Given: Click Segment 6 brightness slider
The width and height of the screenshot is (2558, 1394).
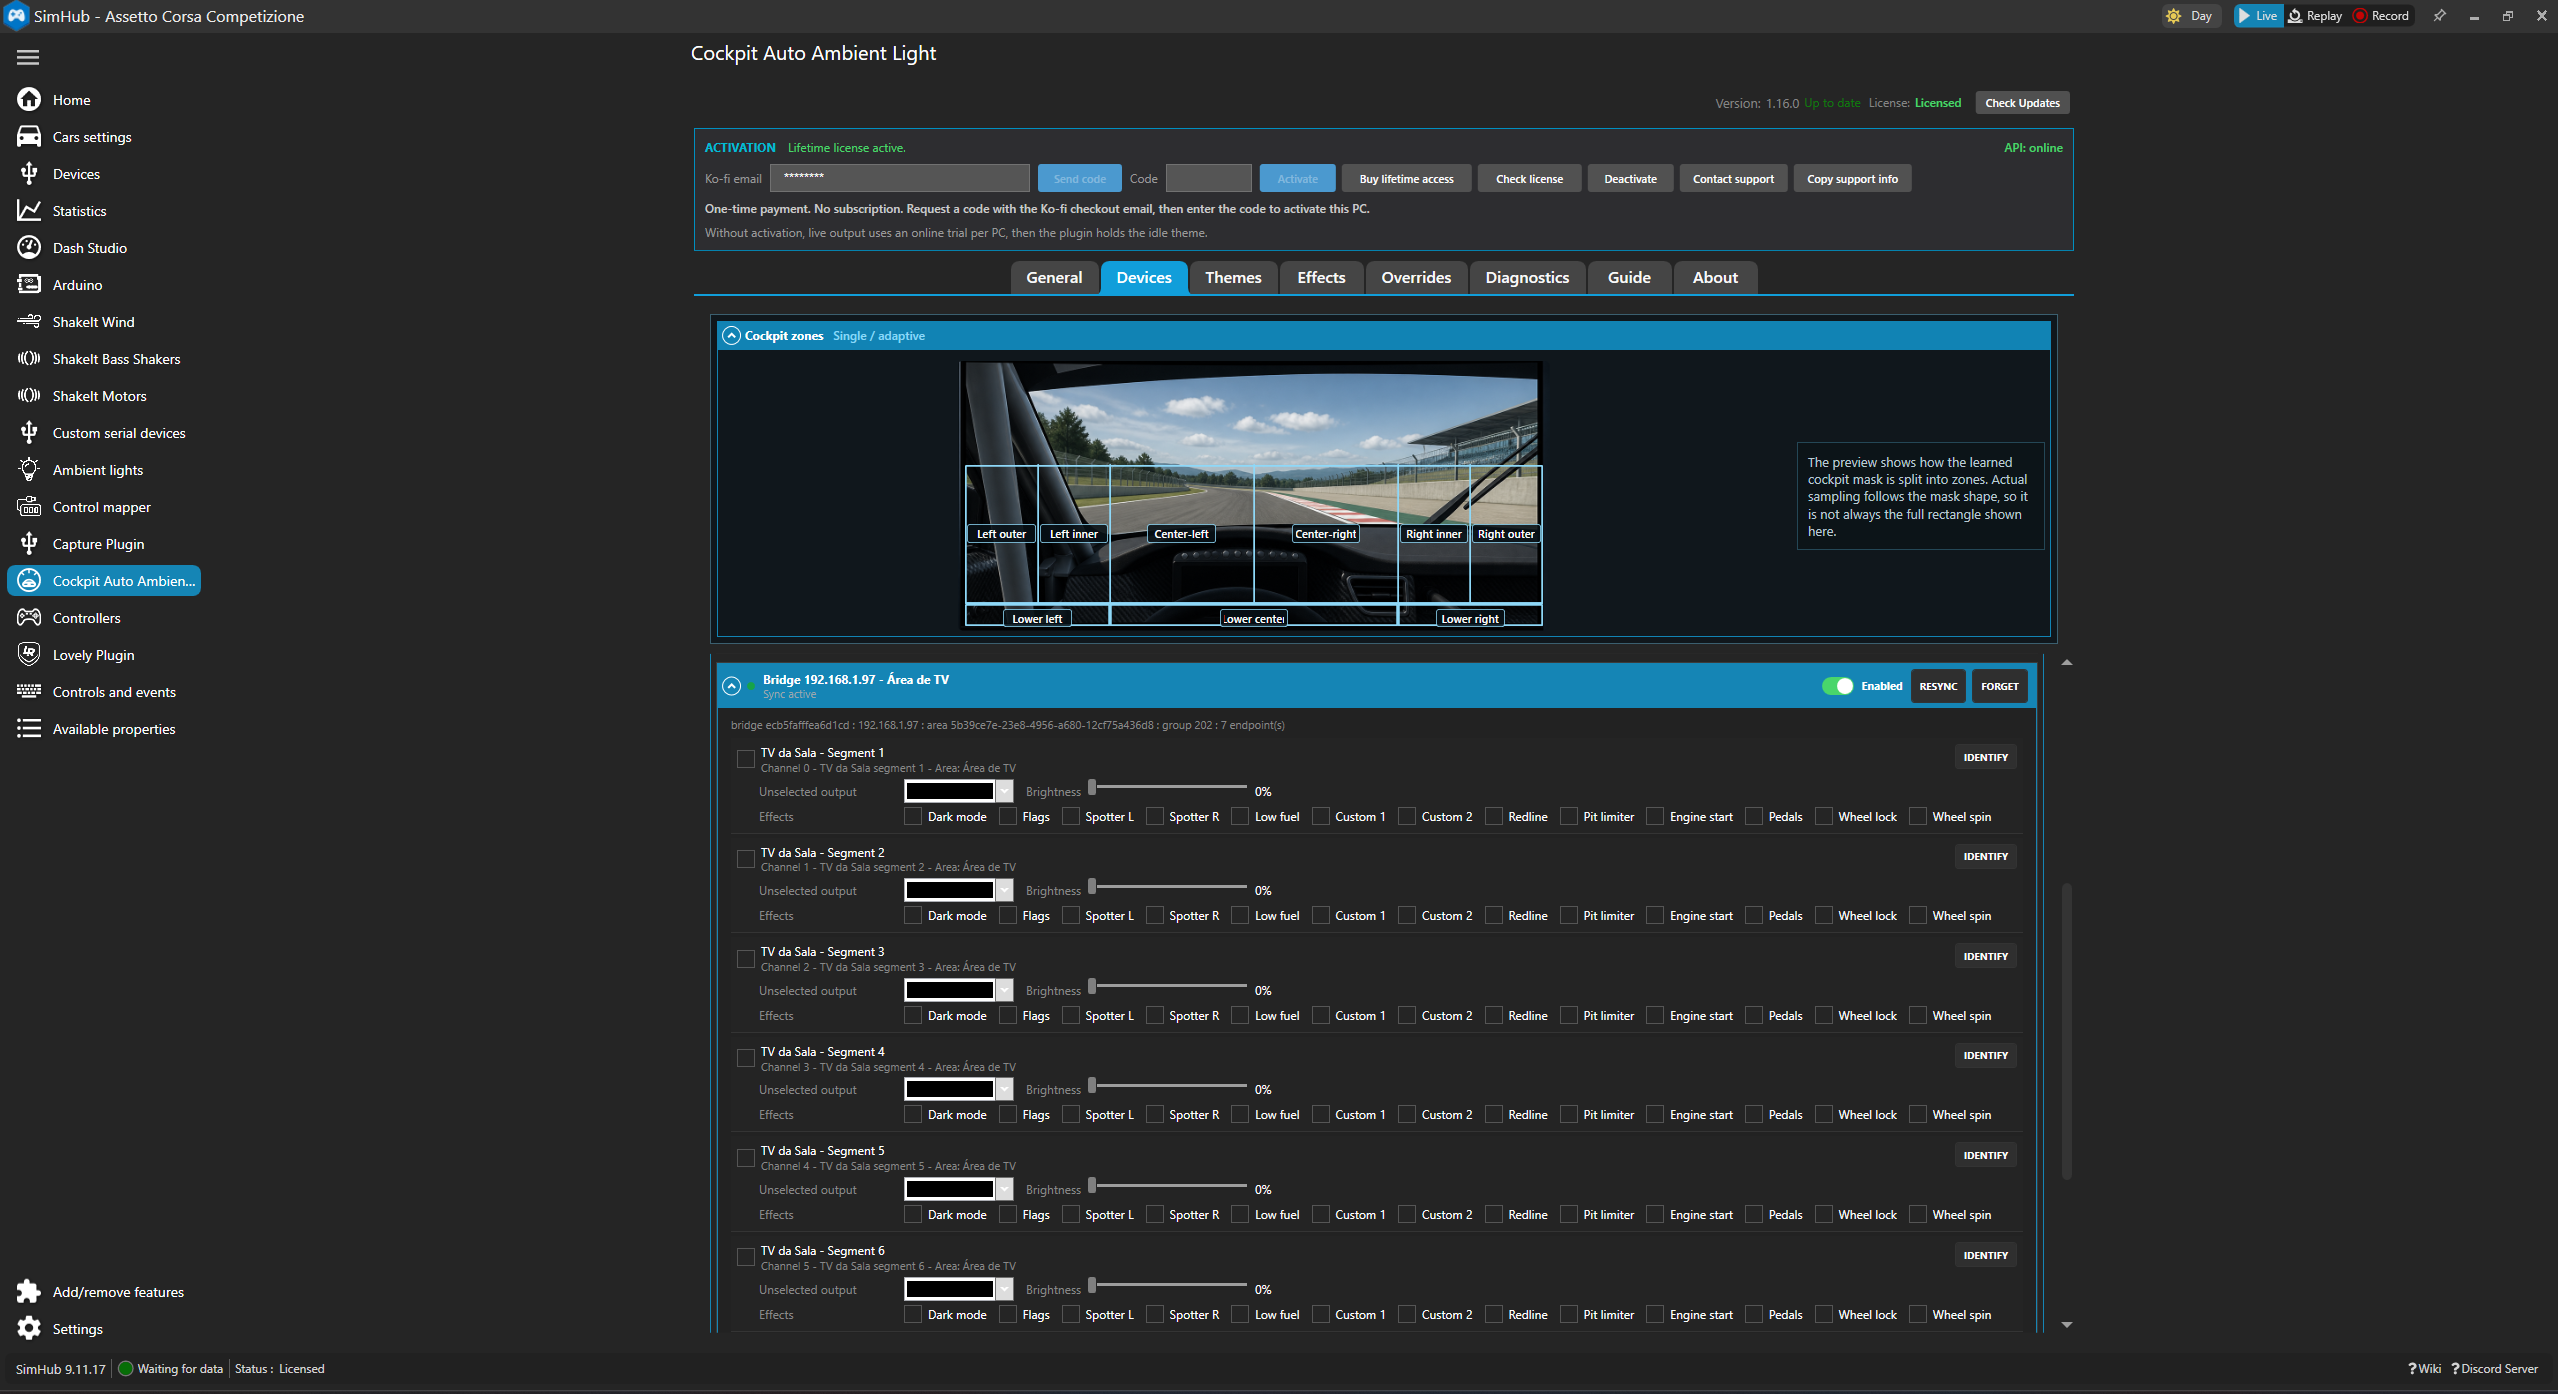Looking at the screenshot, I should 1168,1285.
